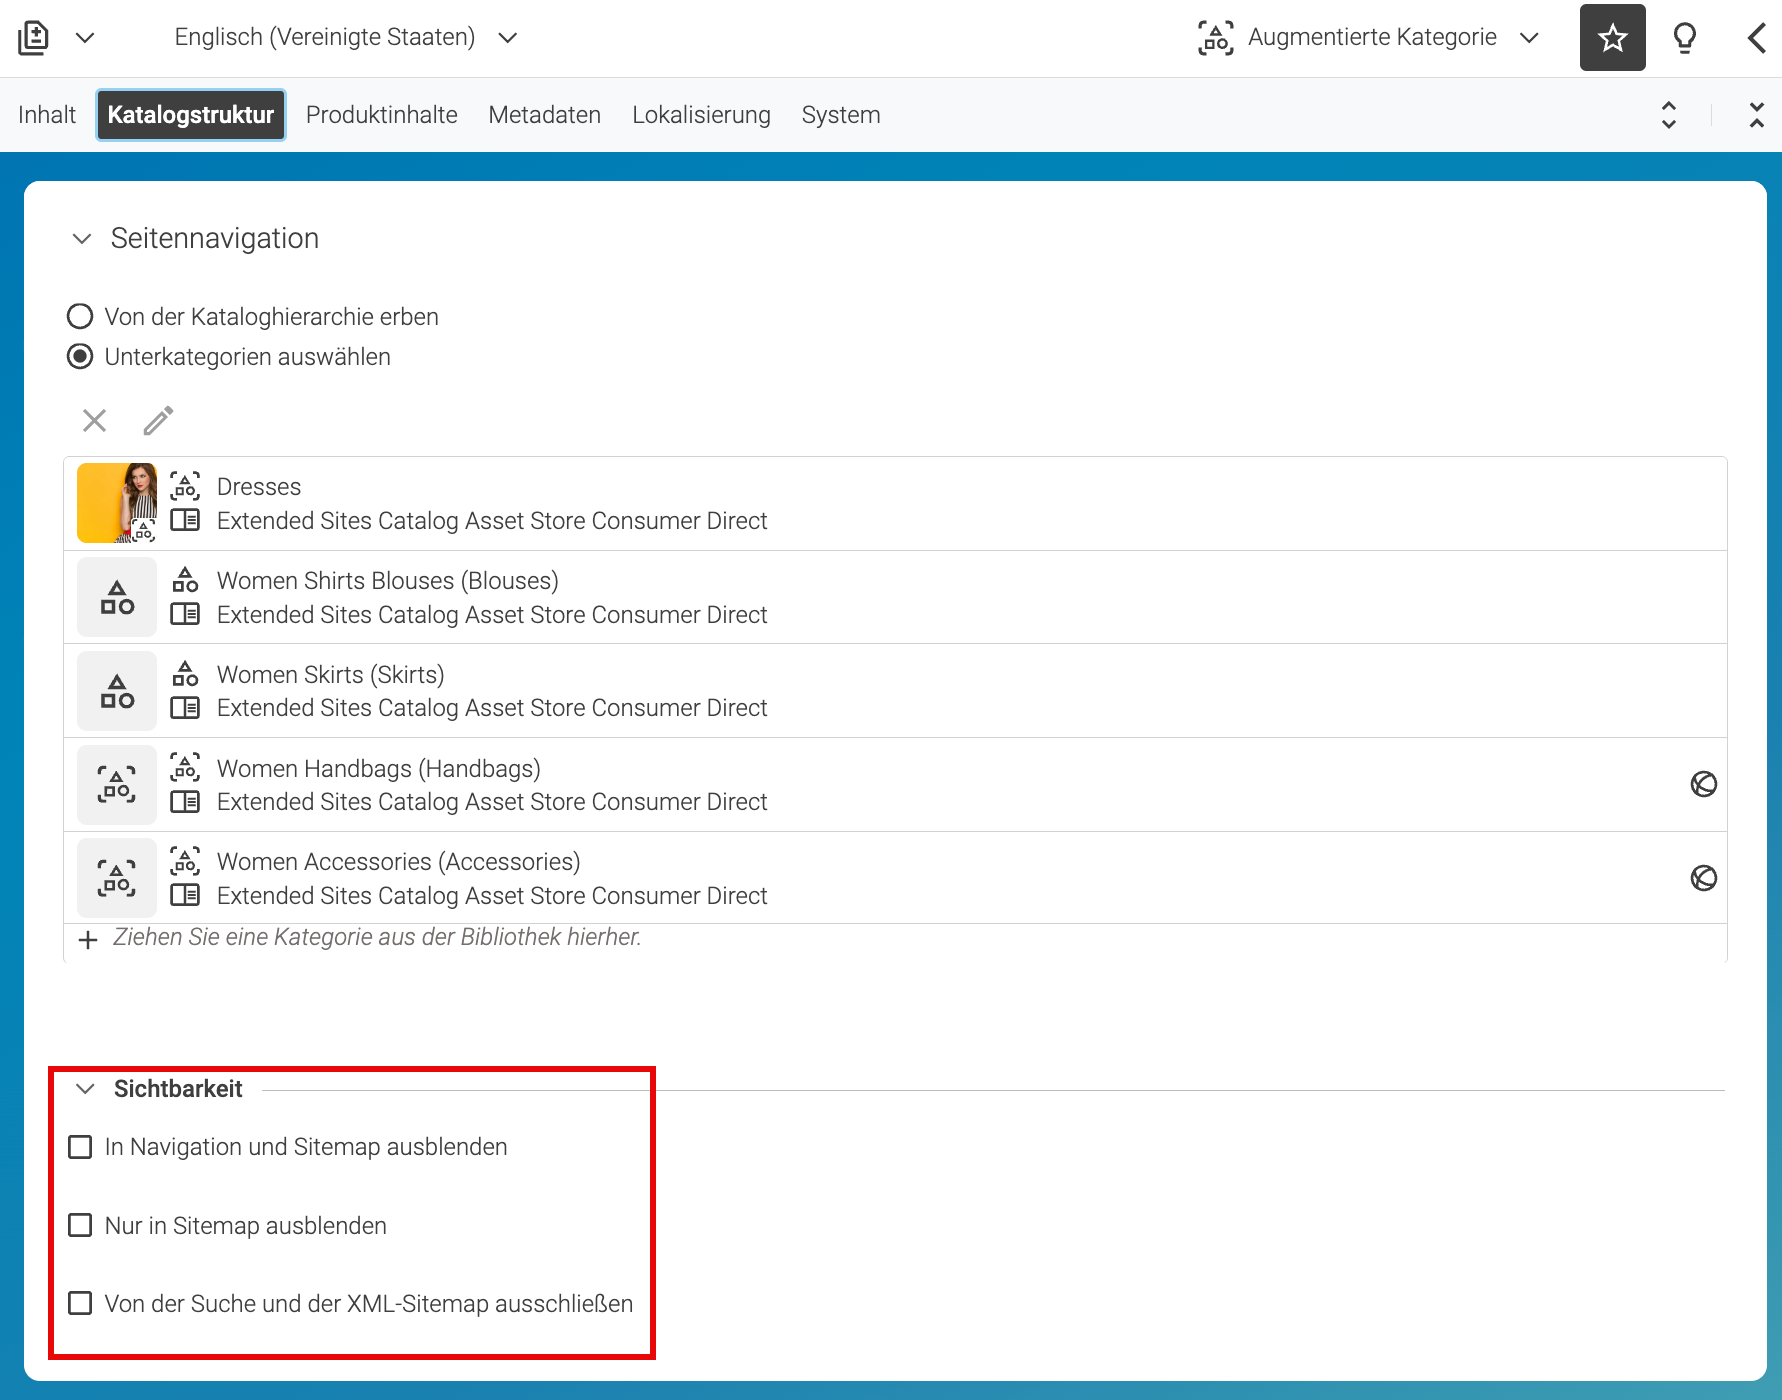Switch to the Produktinhalte tab

382,115
